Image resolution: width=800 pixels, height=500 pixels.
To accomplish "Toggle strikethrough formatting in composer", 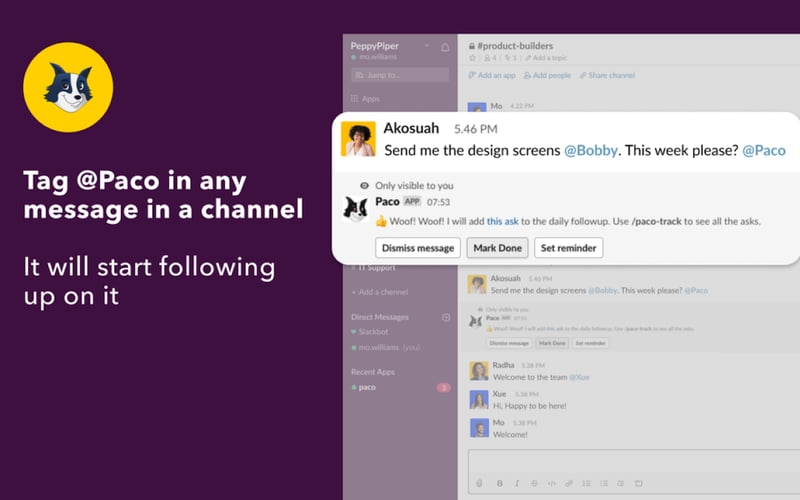I will tap(534, 483).
